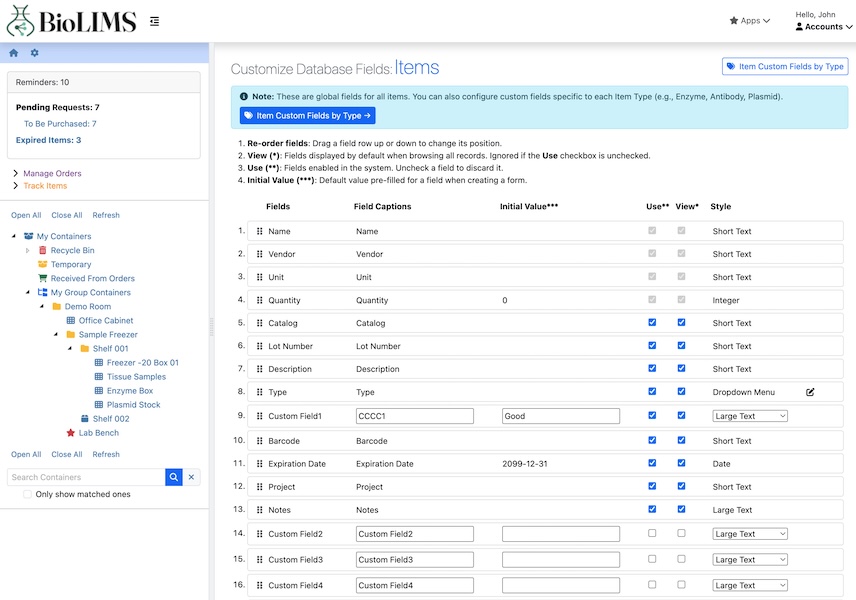Enable Use for Custom Field4

point(652,585)
